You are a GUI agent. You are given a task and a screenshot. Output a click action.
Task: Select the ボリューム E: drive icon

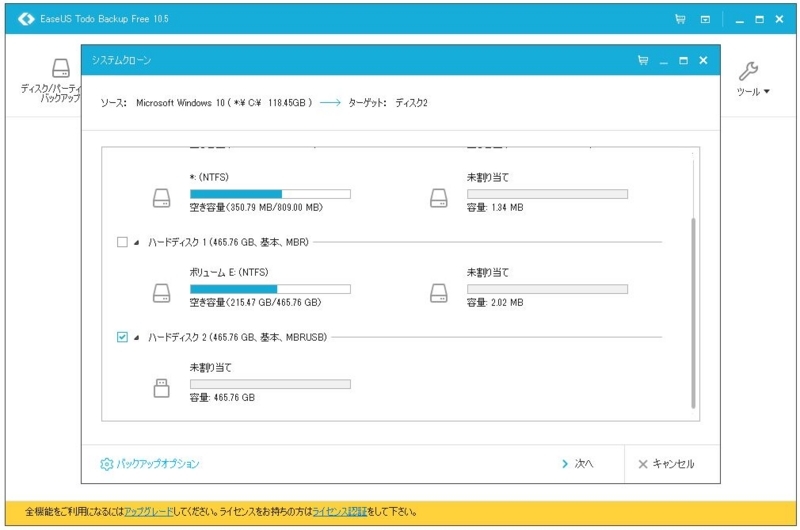[x=162, y=293]
